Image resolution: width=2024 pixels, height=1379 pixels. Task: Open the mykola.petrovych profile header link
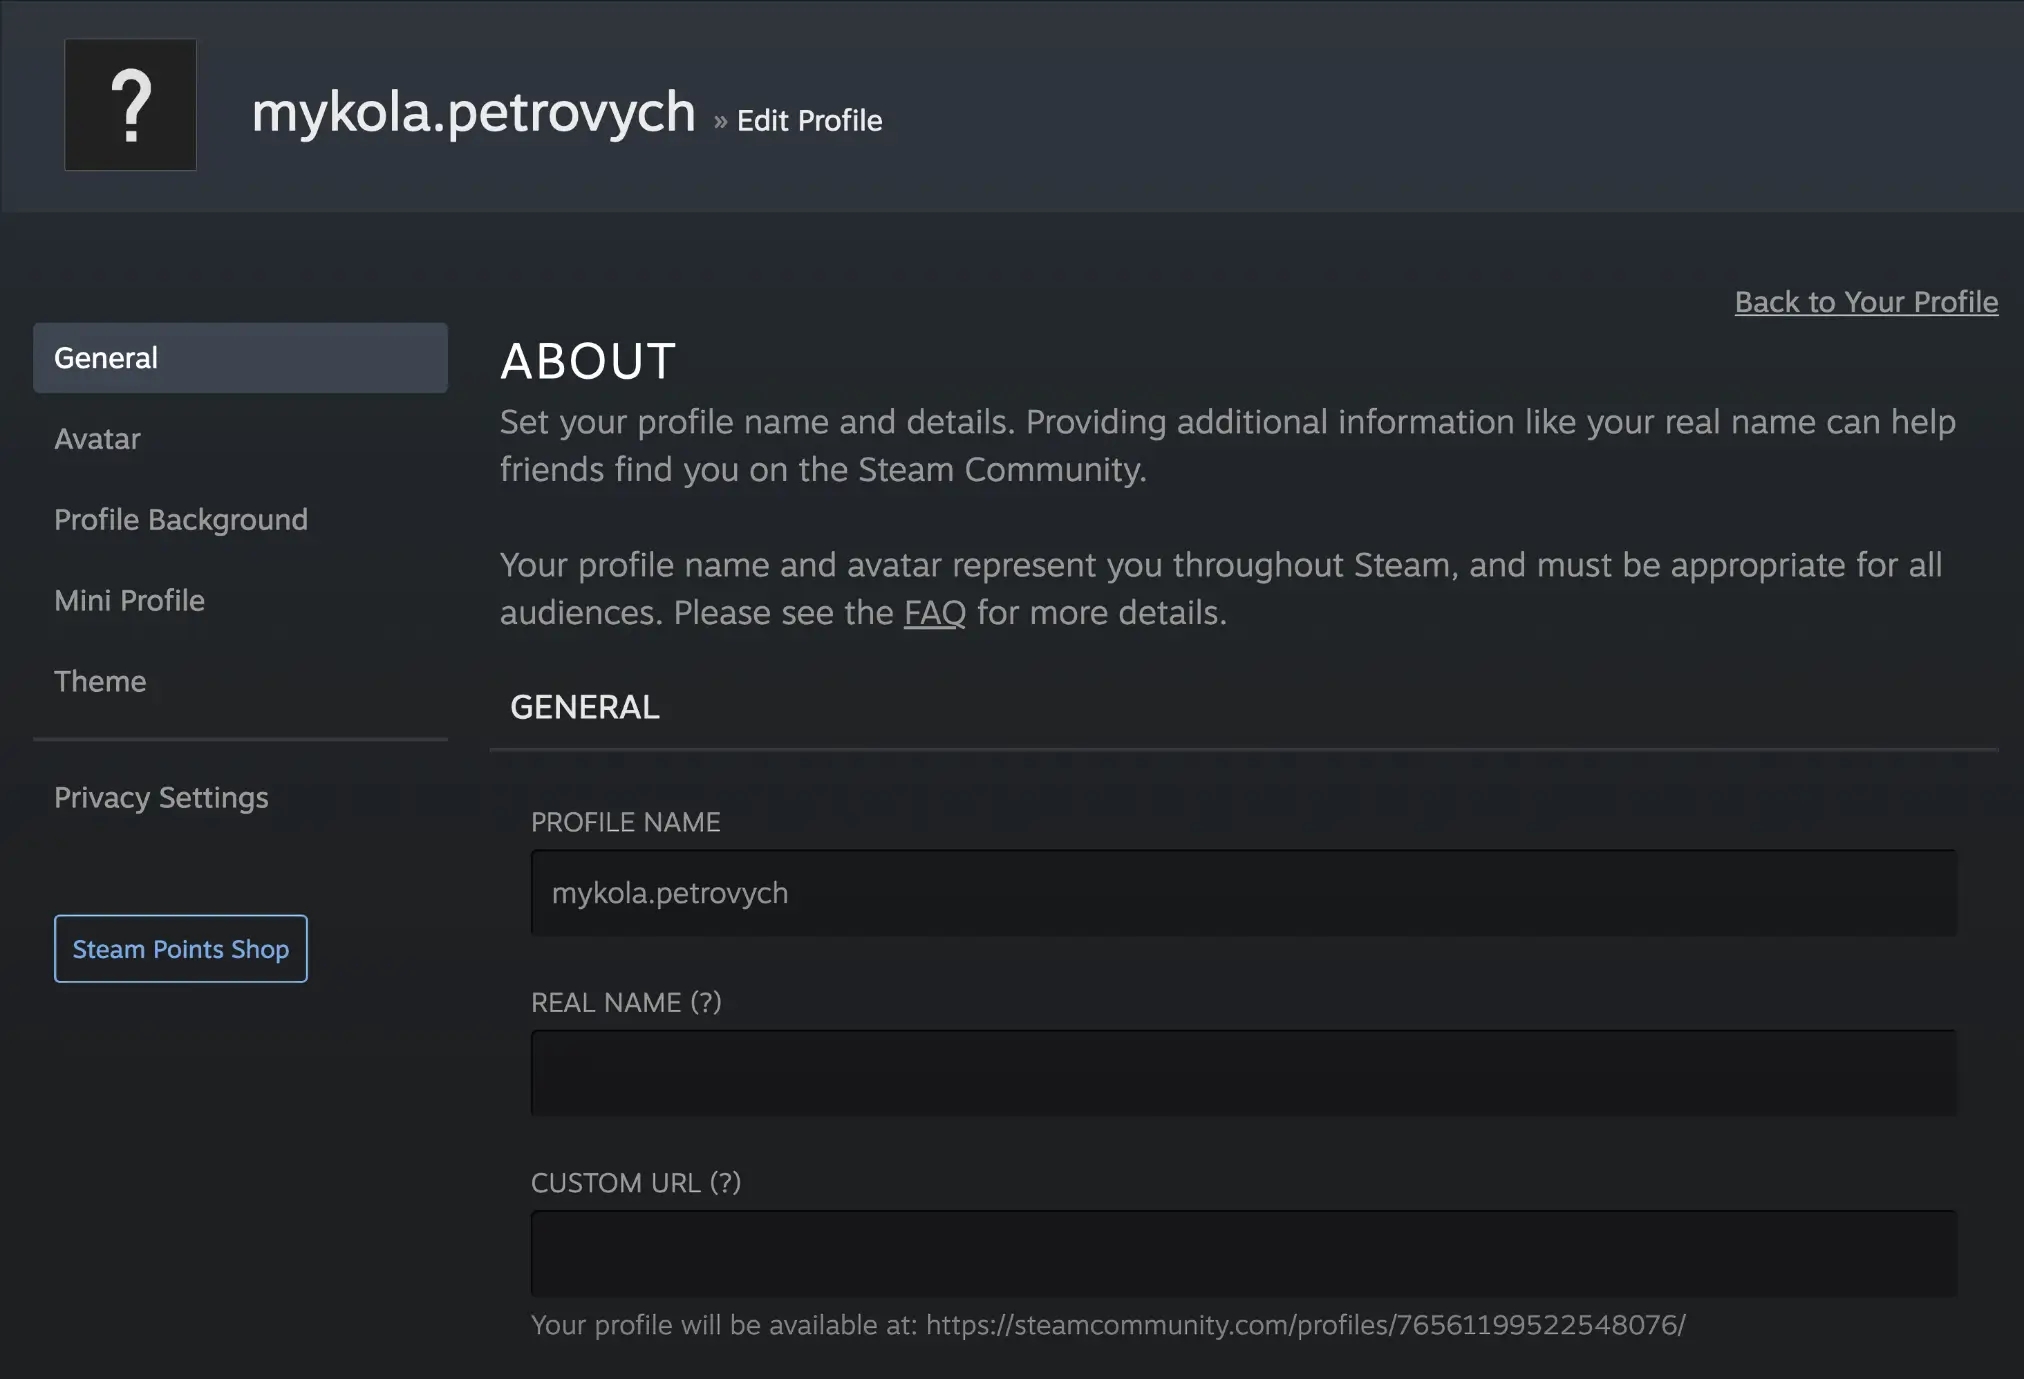pyautogui.click(x=473, y=112)
